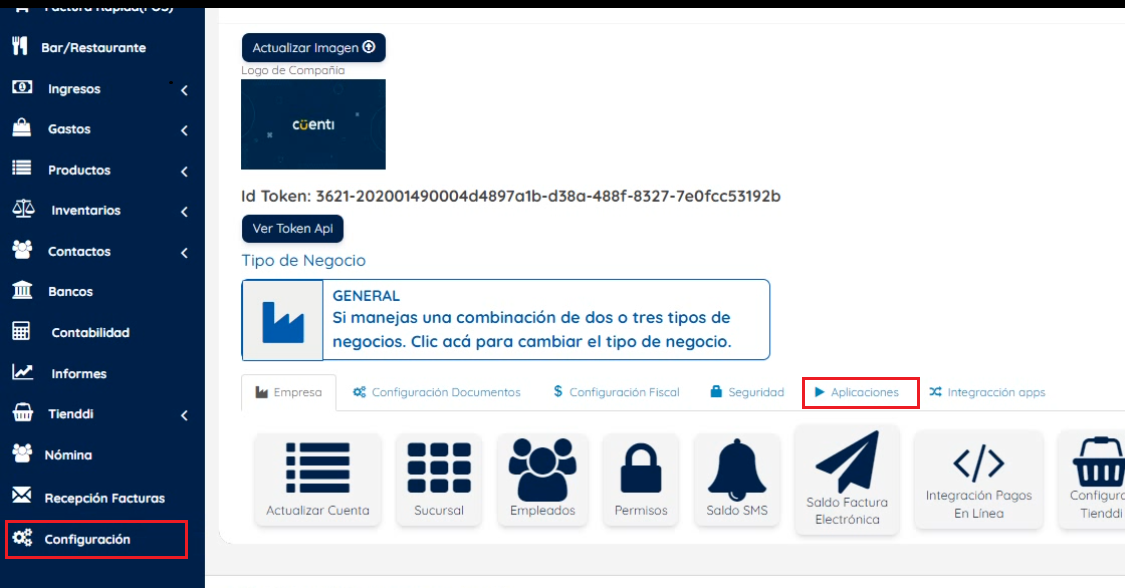Expand the Tienddi submenu chevron

click(x=184, y=415)
